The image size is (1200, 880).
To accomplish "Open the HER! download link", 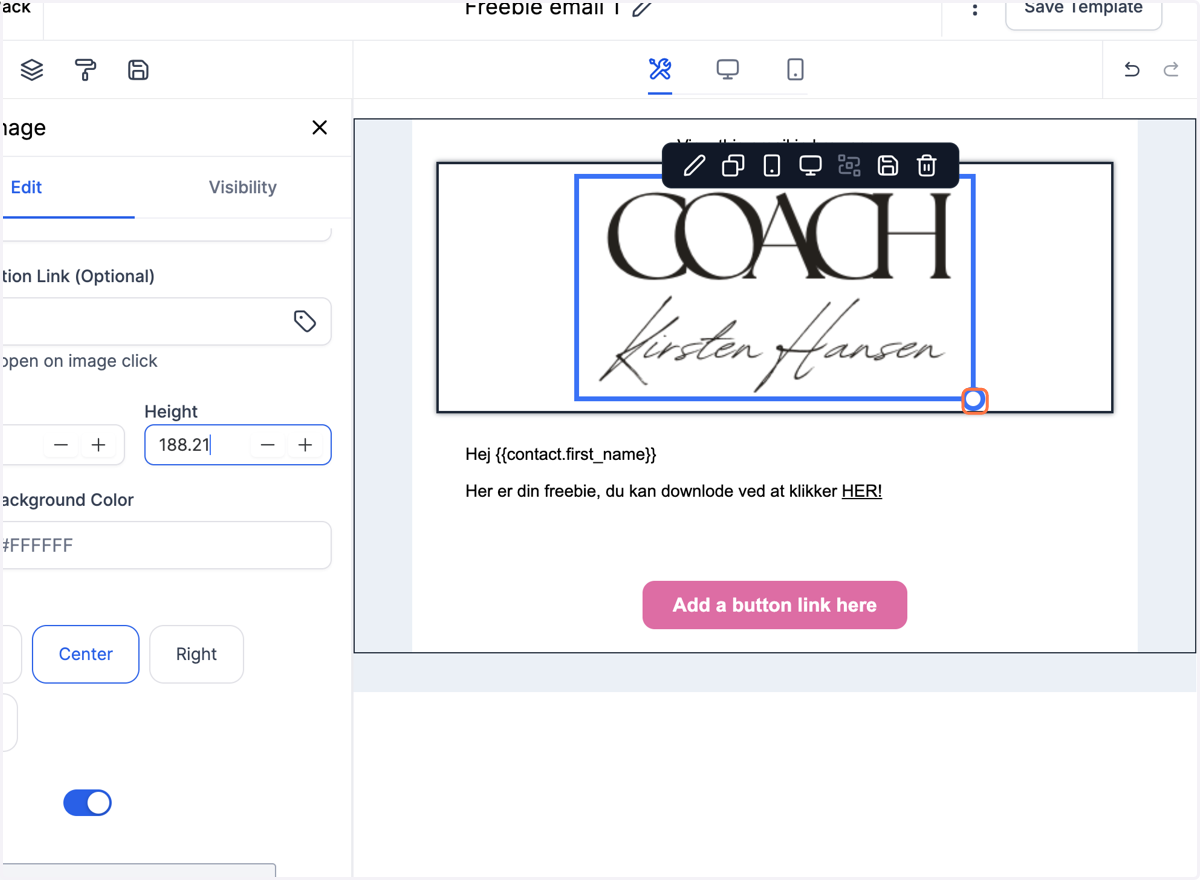I will pyautogui.click(x=862, y=491).
